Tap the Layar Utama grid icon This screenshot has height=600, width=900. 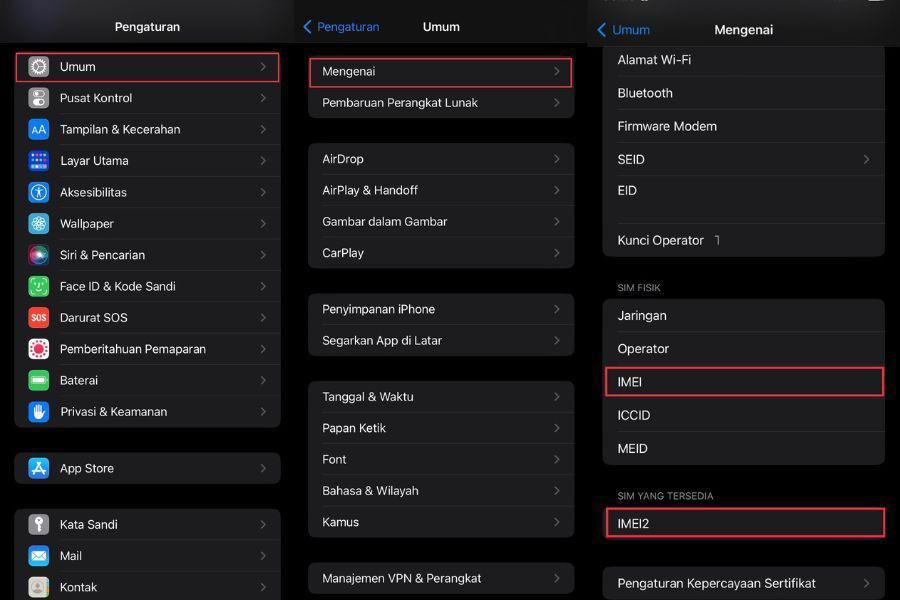(x=38, y=161)
